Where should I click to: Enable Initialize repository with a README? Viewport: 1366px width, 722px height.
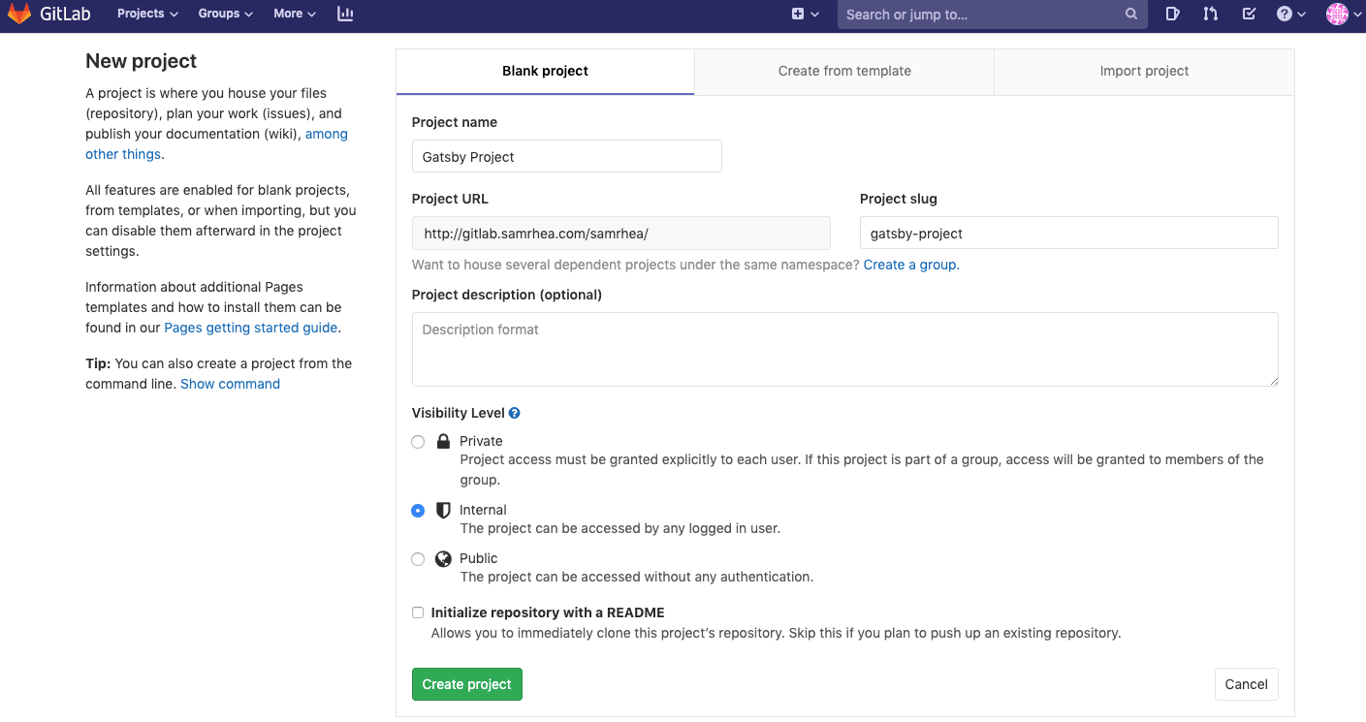point(418,613)
